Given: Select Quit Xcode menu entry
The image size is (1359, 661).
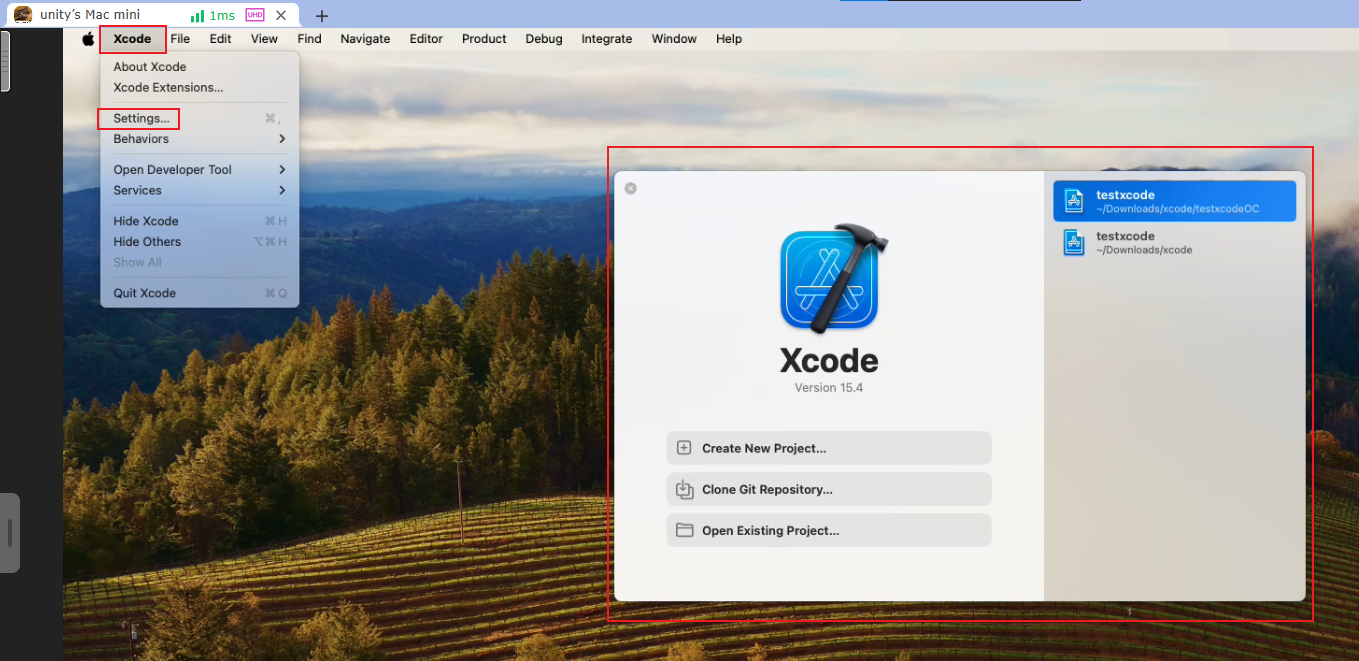Looking at the screenshot, I should (x=200, y=293).
